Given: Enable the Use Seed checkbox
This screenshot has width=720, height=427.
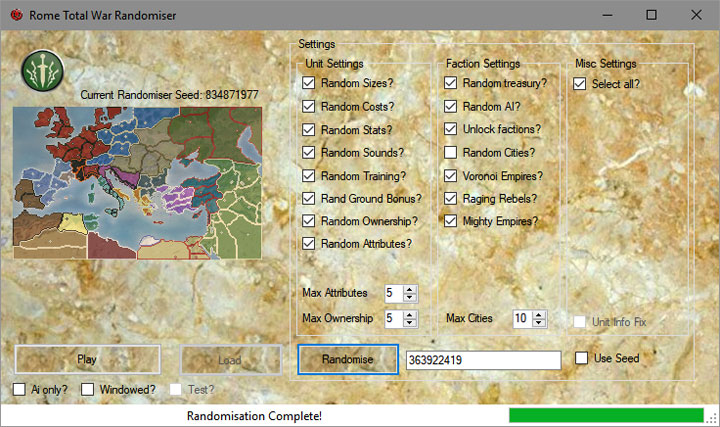Looking at the screenshot, I should point(581,358).
